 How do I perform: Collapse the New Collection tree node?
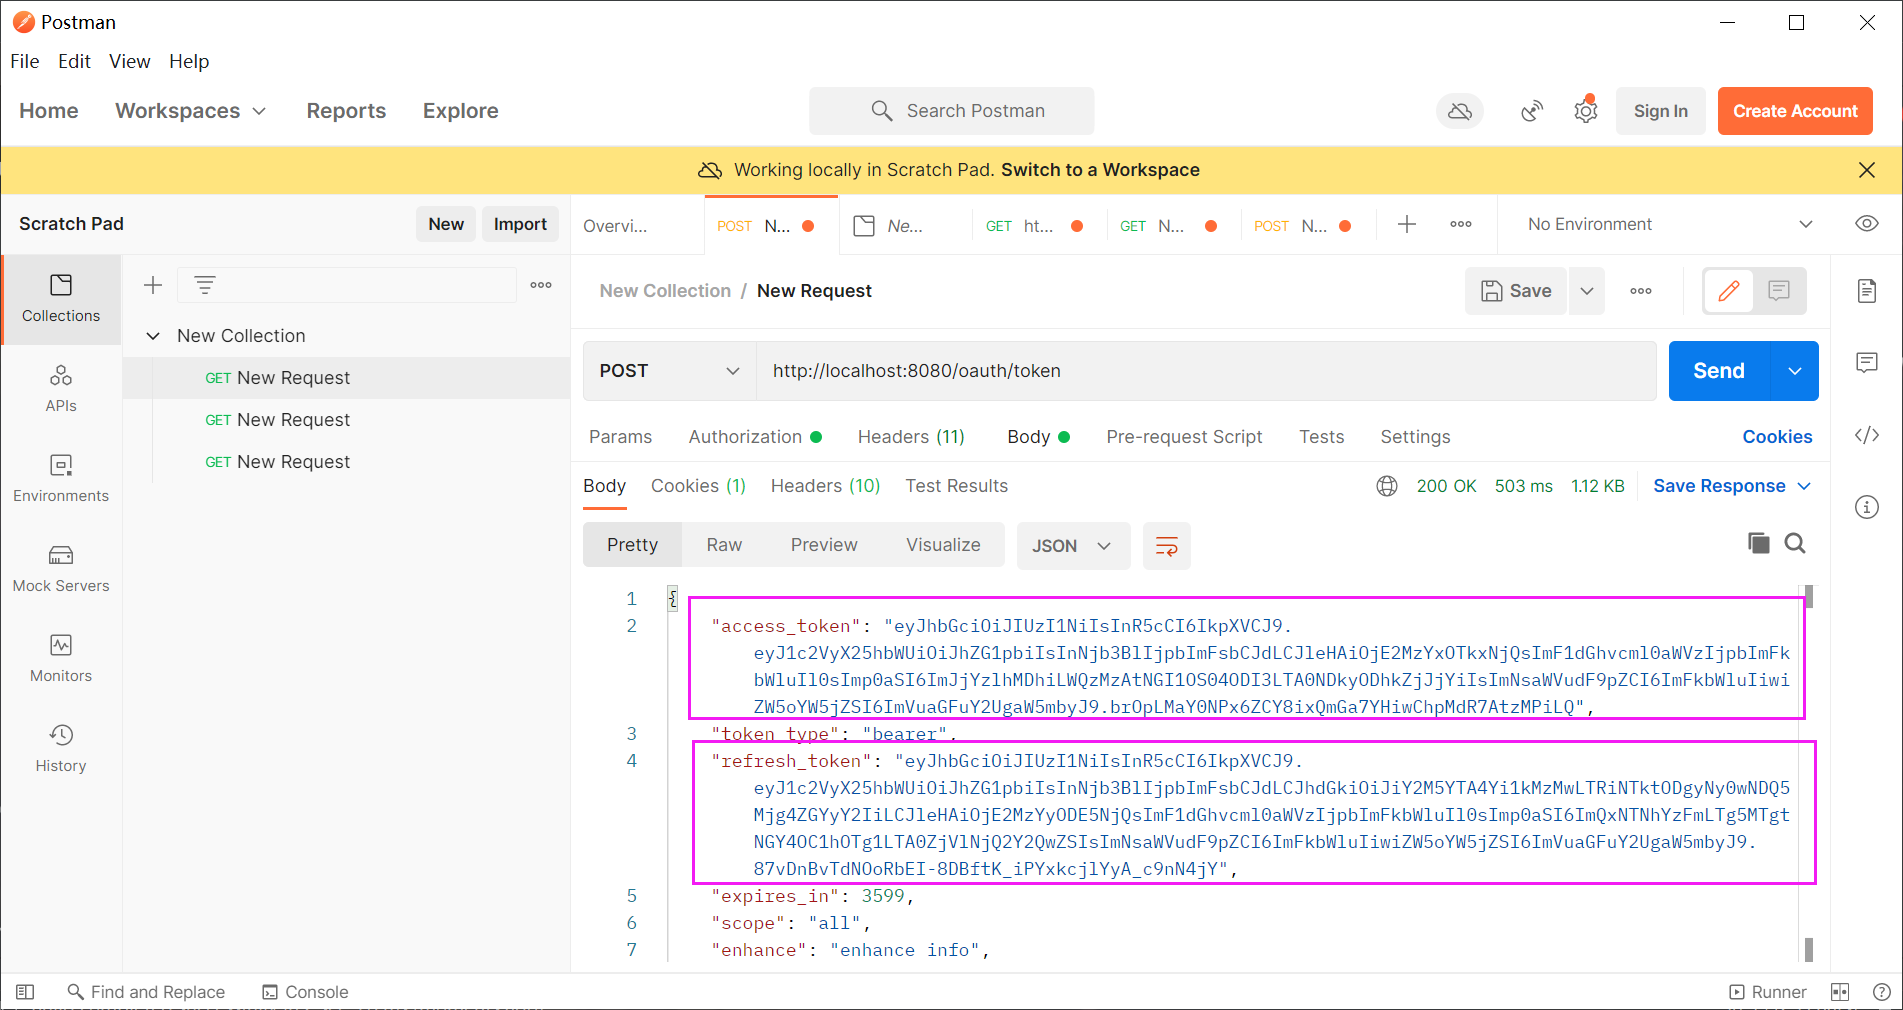153,336
